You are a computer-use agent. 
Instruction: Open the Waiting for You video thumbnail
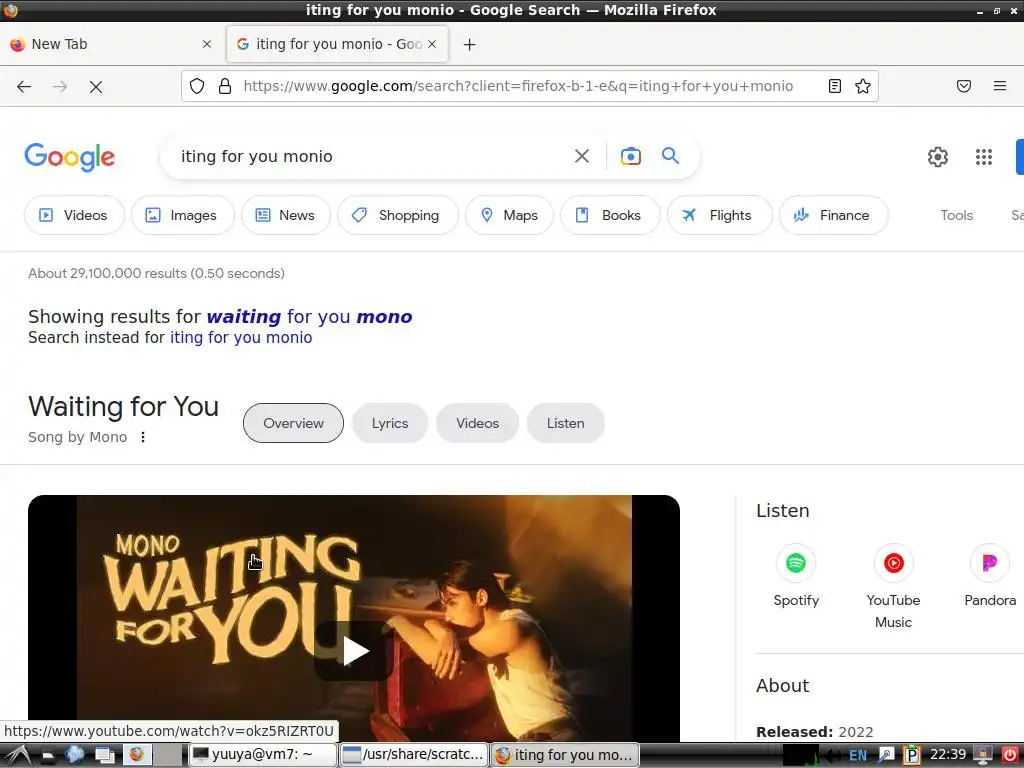click(354, 618)
